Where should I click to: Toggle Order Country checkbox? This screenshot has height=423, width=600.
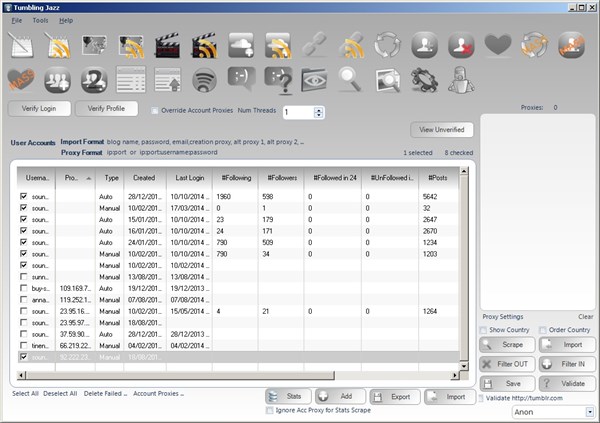tap(543, 330)
